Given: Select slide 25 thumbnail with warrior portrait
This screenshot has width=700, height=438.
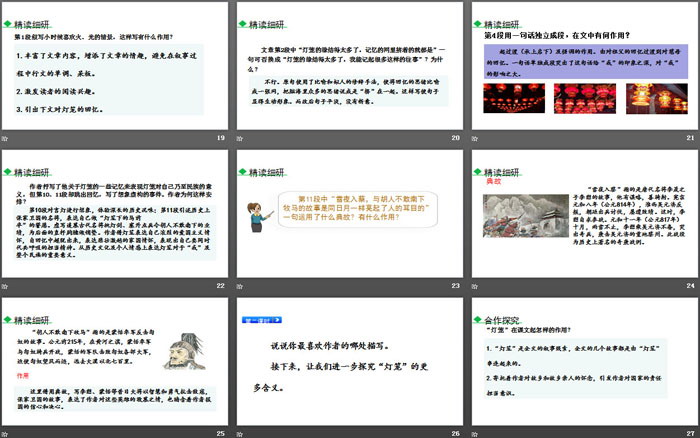Looking at the screenshot, I should (115, 361).
